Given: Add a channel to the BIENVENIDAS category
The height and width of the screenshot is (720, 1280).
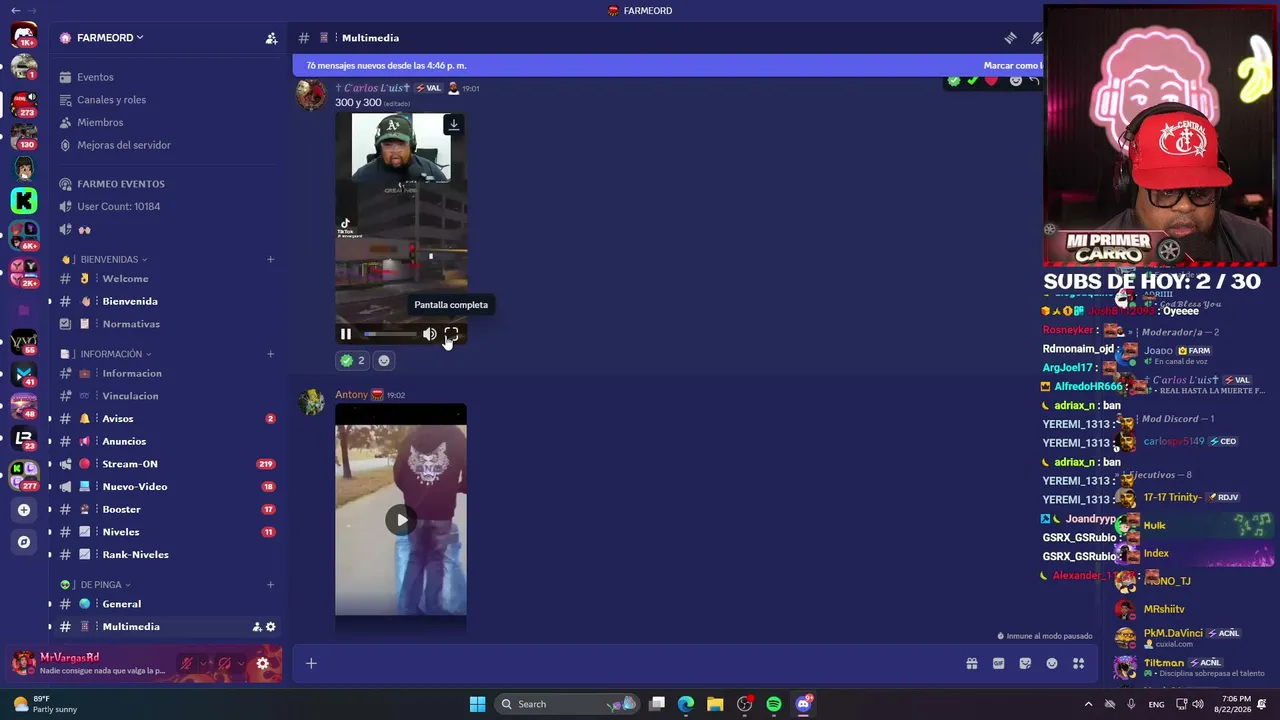Looking at the screenshot, I should (x=270, y=259).
